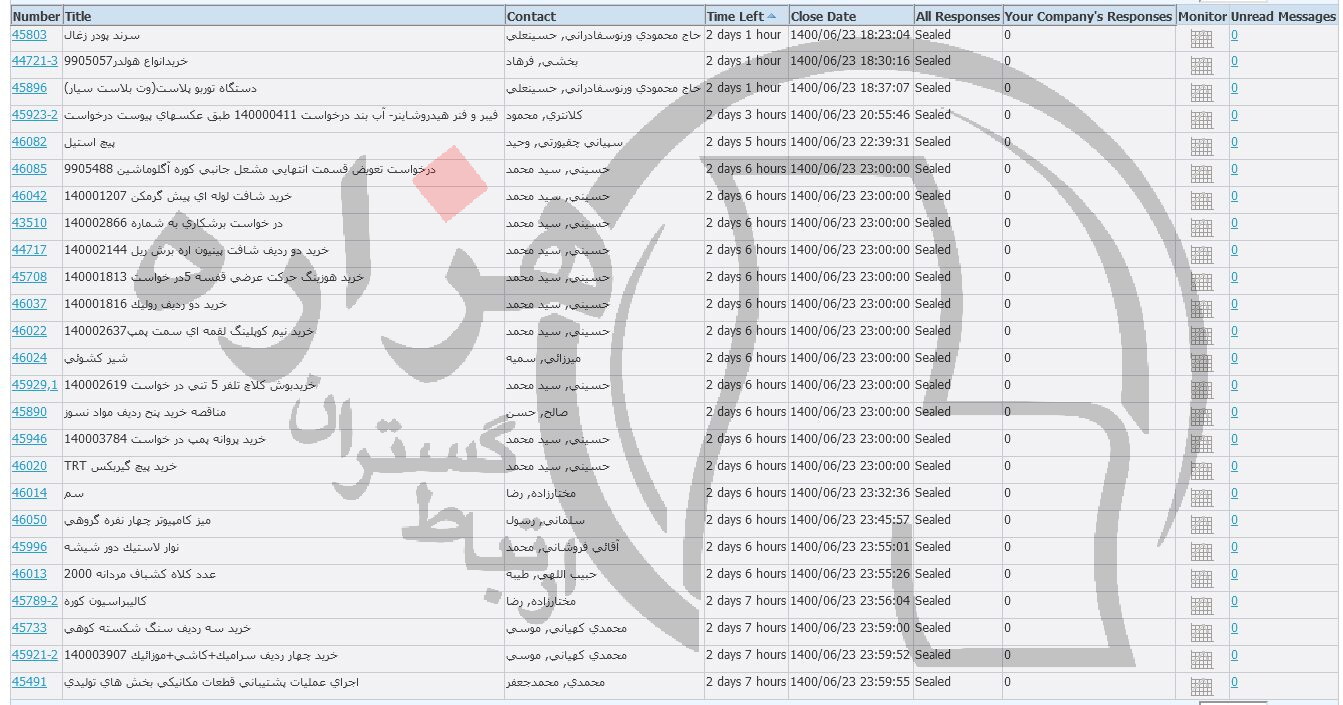
Task: Click the Number column header
Action: pos(36,16)
